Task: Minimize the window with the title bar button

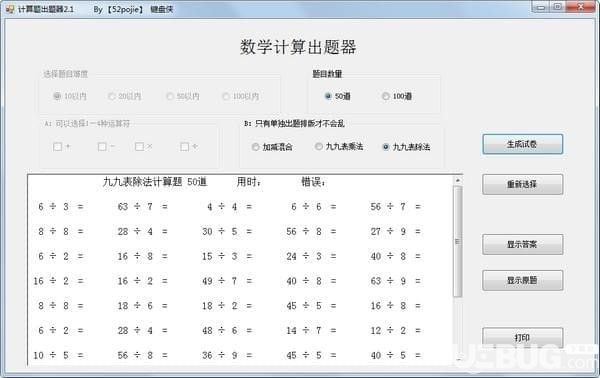Action: (x=540, y=7)
